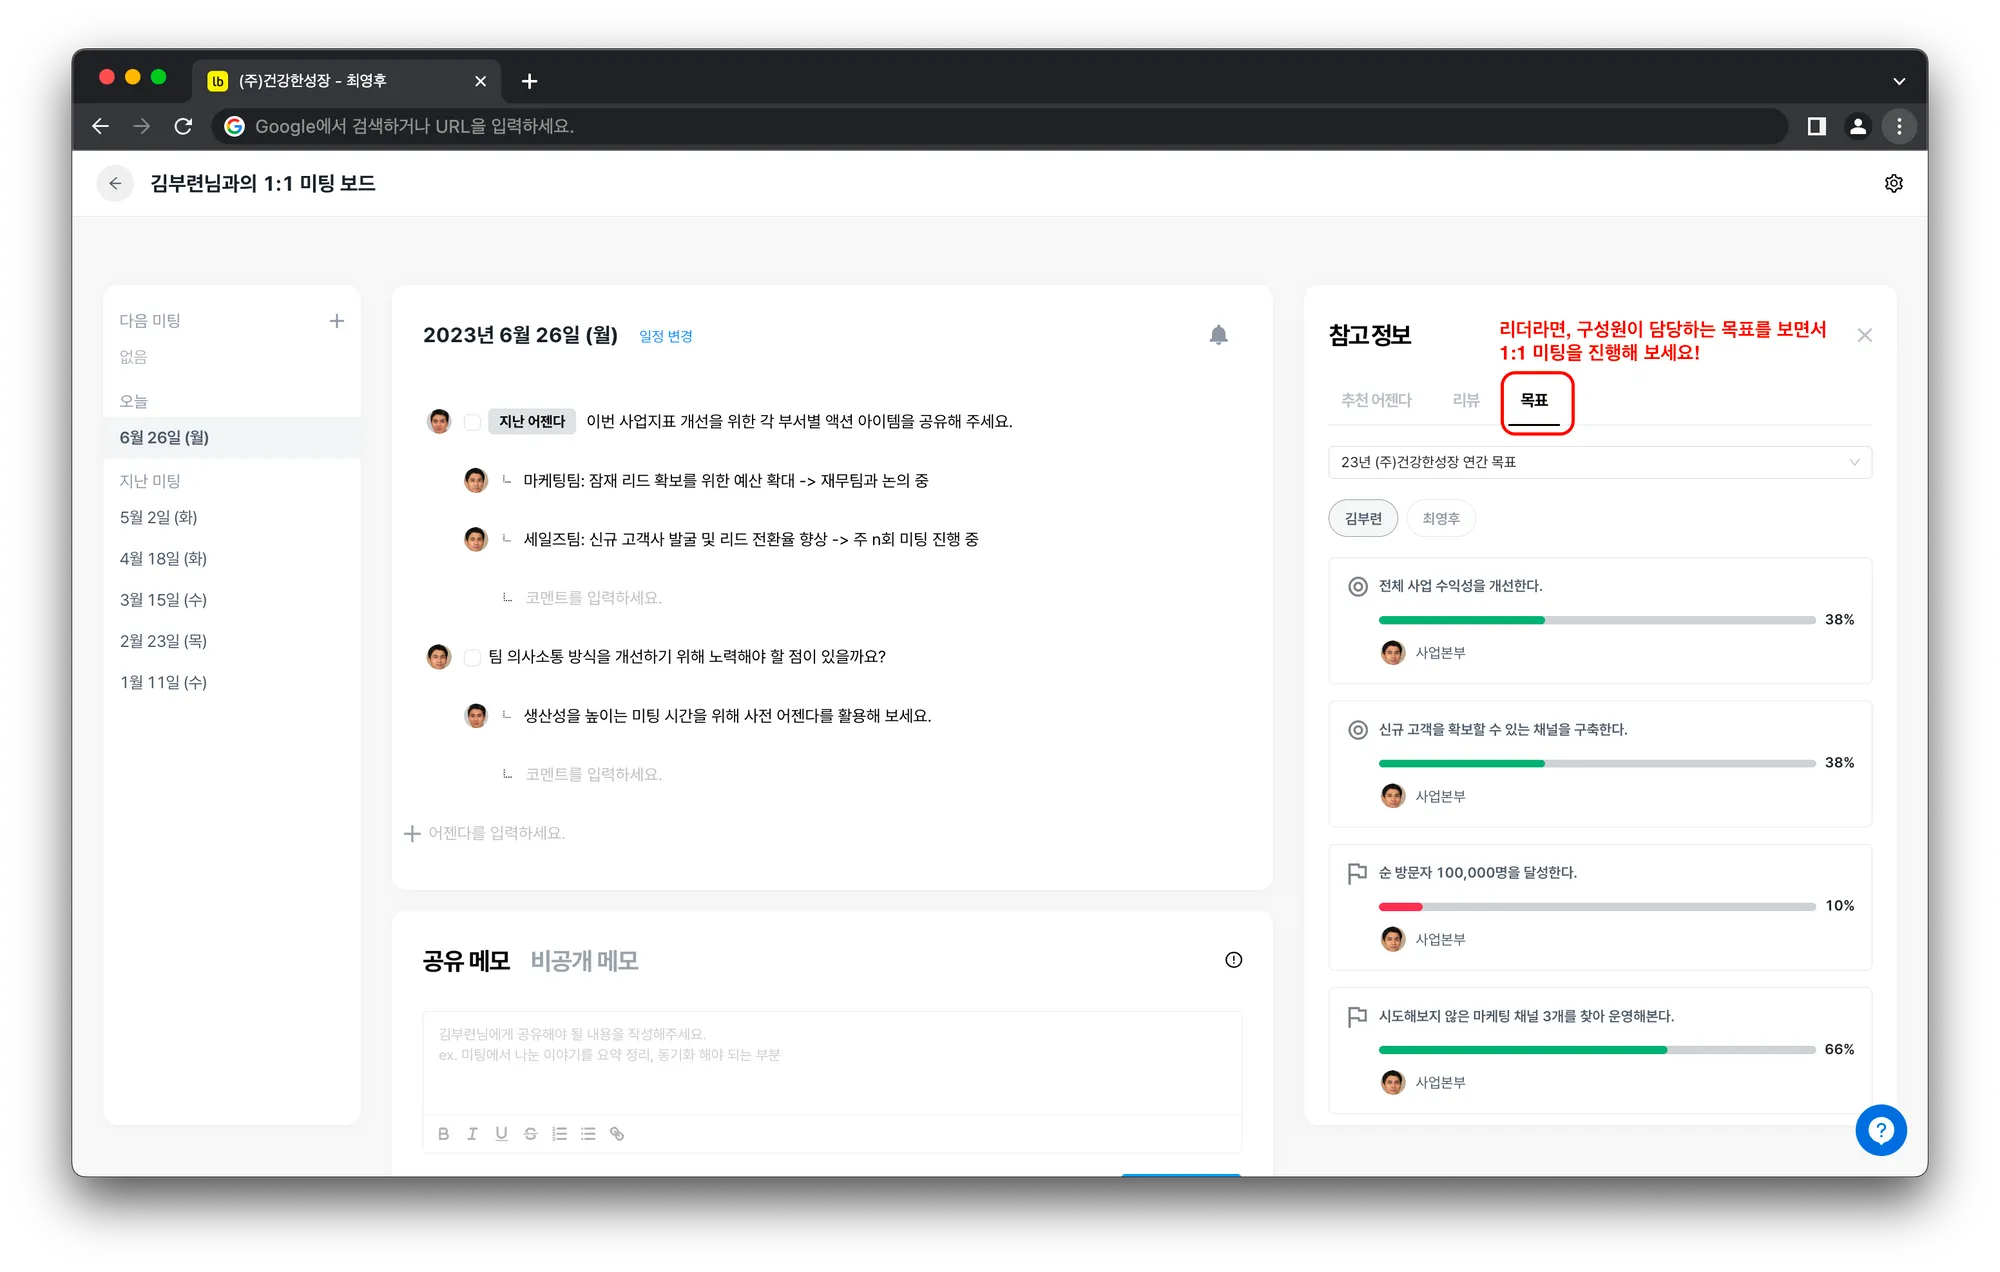Open the 5월 2일 (화) past meeting
Screen dimensions: 2000x1272
[158, 517]
